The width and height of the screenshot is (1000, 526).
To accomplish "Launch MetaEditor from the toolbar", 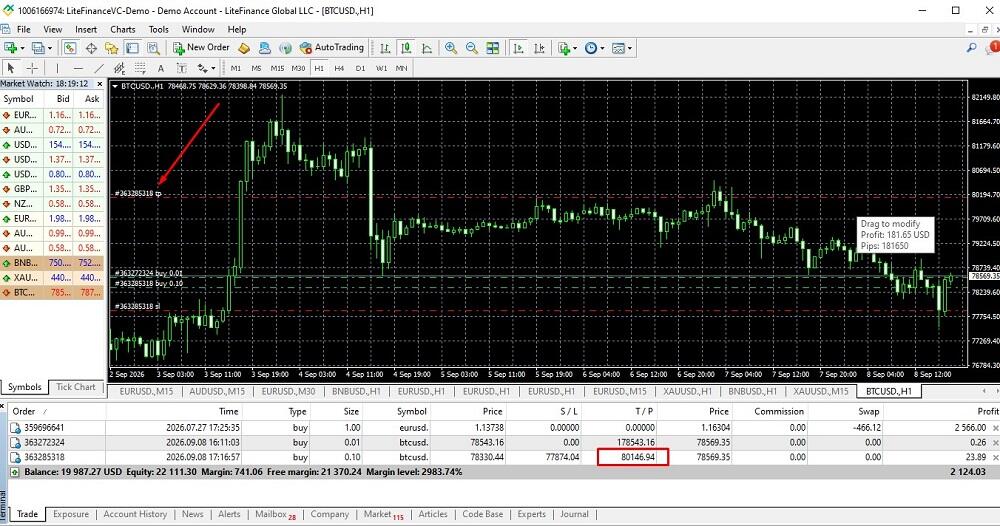I will tap(244, 48).
